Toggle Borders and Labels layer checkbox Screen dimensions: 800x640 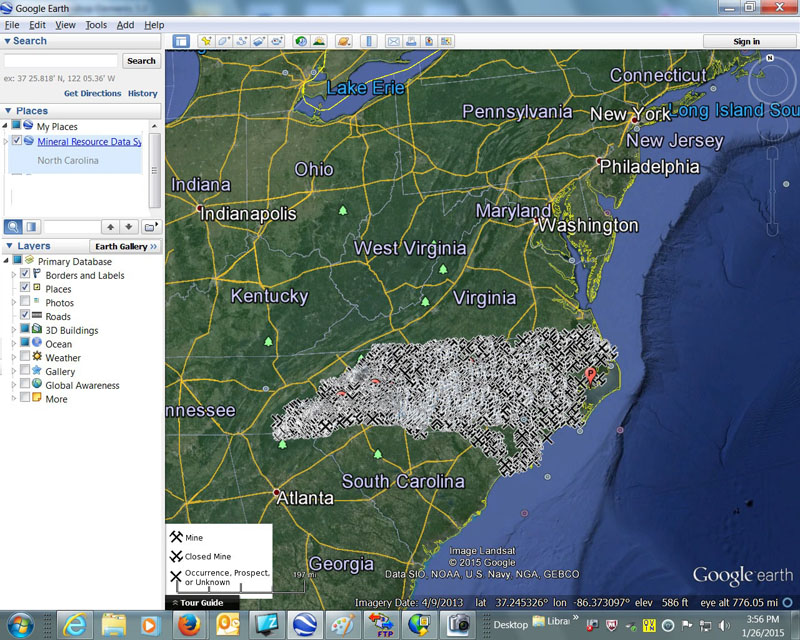point(24,274)
